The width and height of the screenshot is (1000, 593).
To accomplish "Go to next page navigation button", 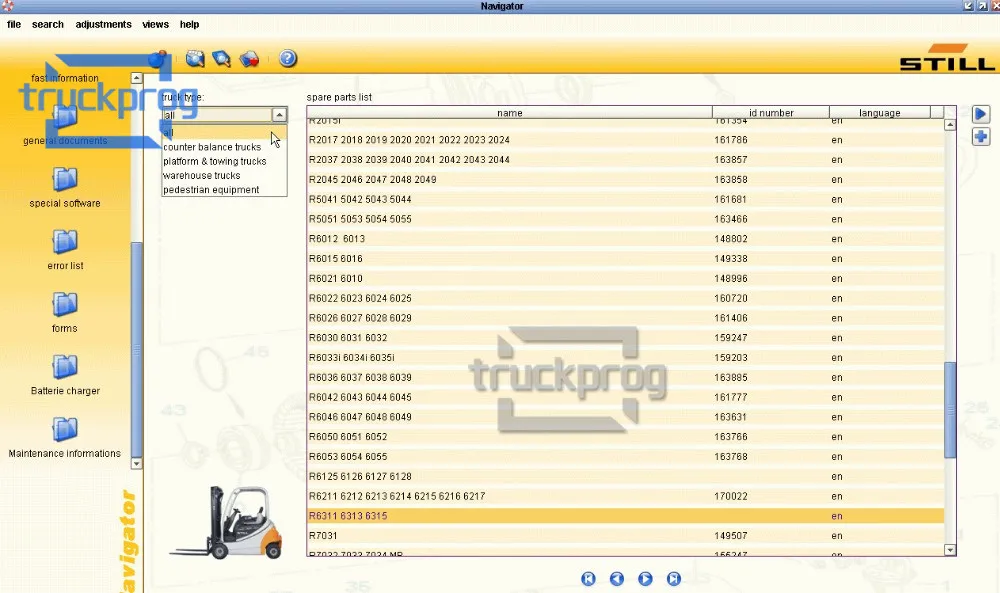I will pyautogui.click(x=645, y=578).
